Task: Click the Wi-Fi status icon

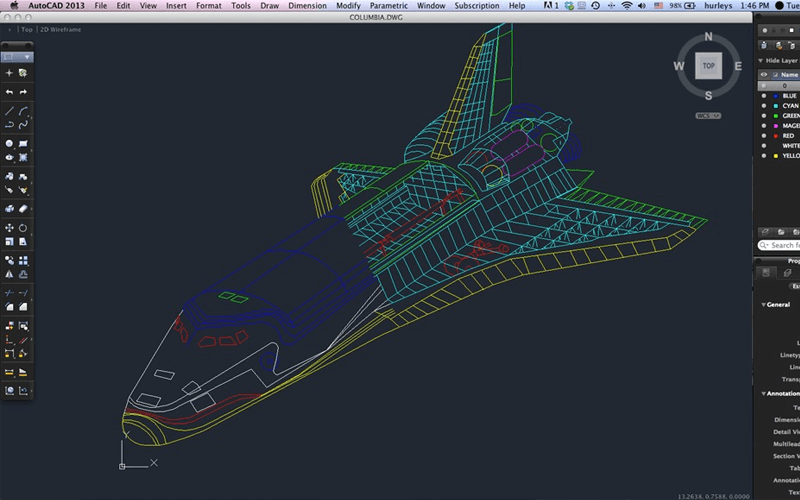Action: (x=627, y=6)
